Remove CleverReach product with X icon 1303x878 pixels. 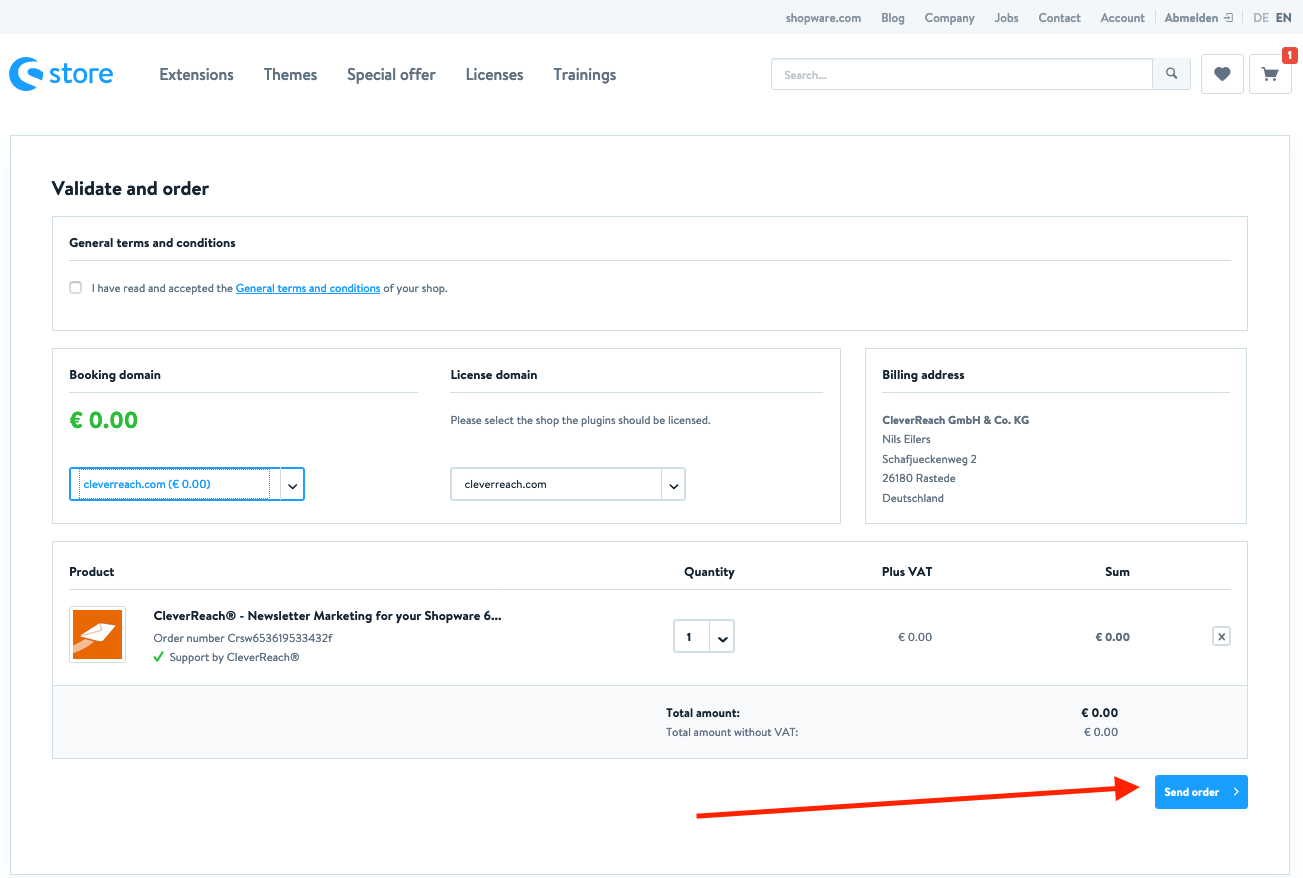(1221, 636)
